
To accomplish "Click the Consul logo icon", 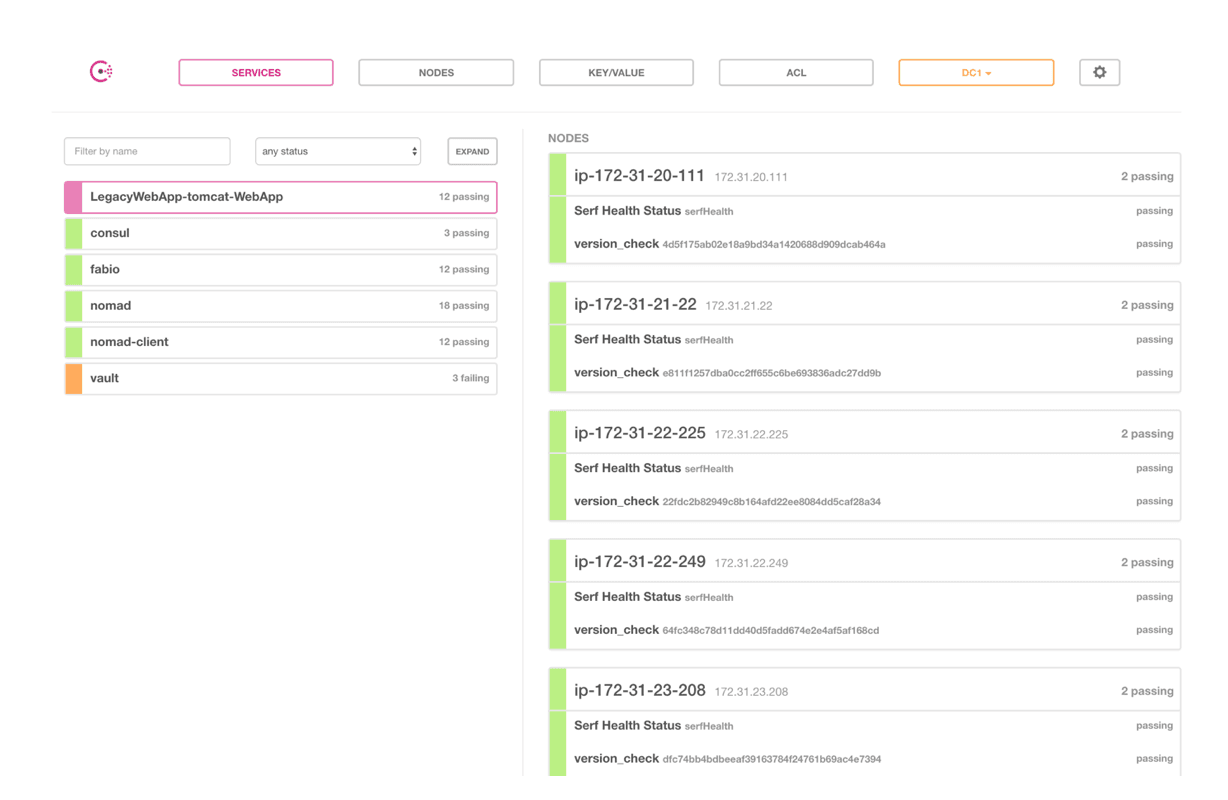I will (101, 72).
